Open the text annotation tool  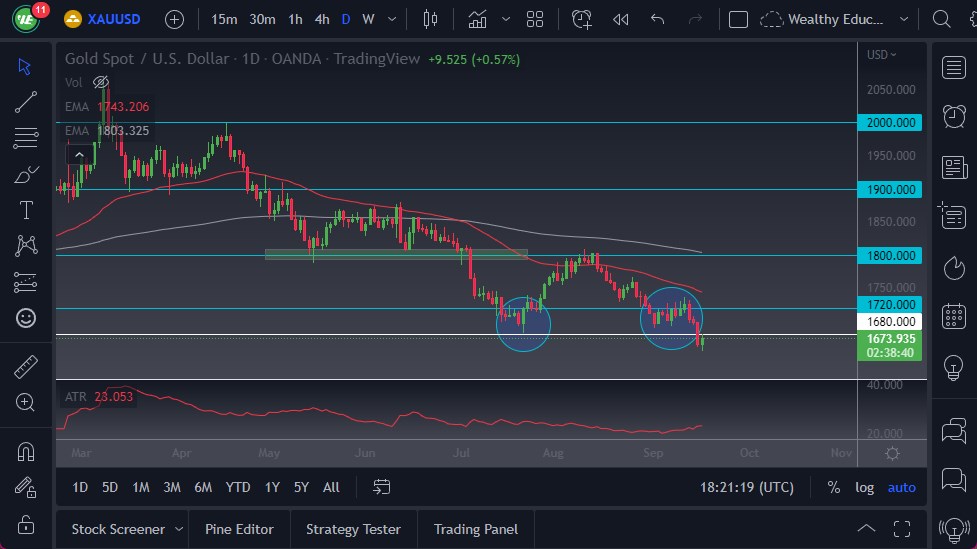pos(26,210)
